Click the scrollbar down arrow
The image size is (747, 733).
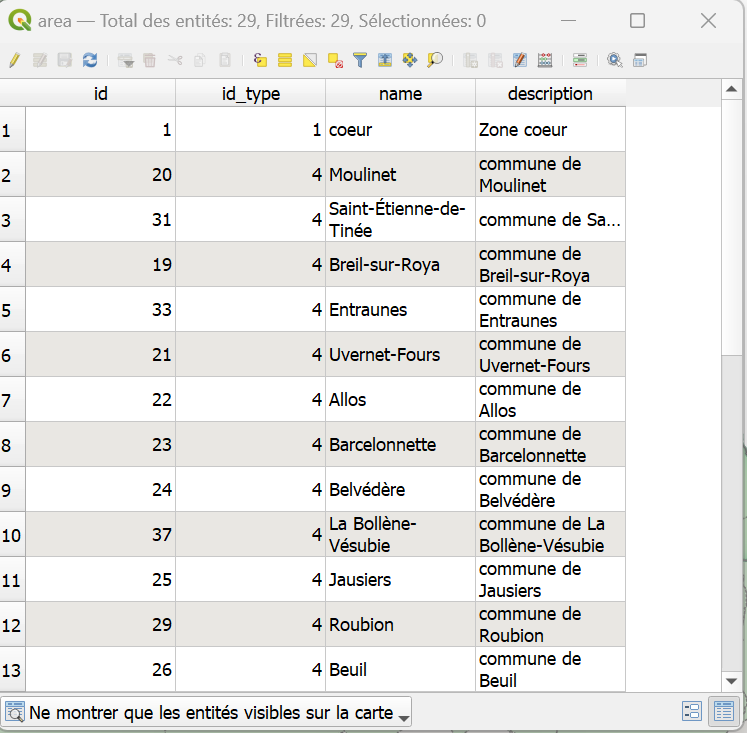pyautogui.click(x=731, y=681)
